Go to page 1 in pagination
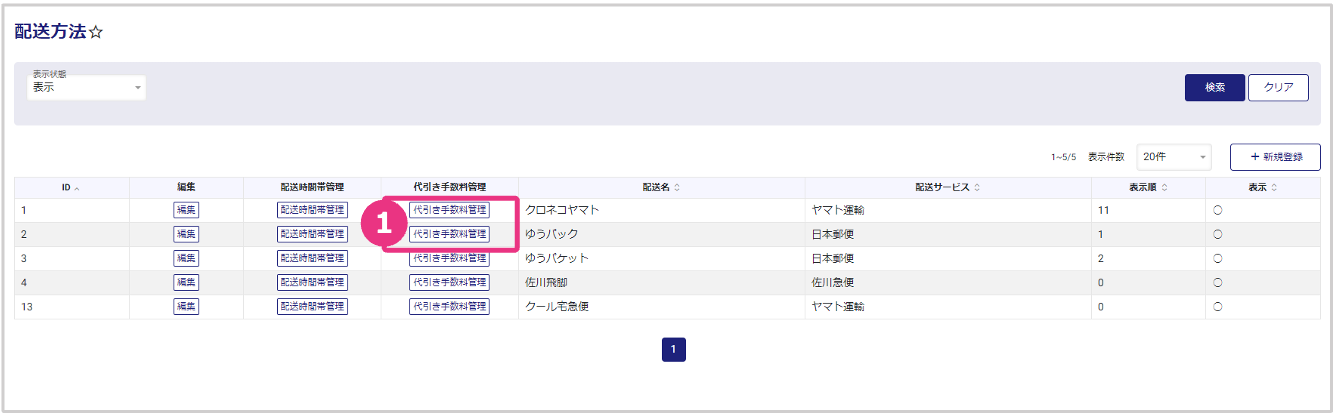 tap(673, 350)
